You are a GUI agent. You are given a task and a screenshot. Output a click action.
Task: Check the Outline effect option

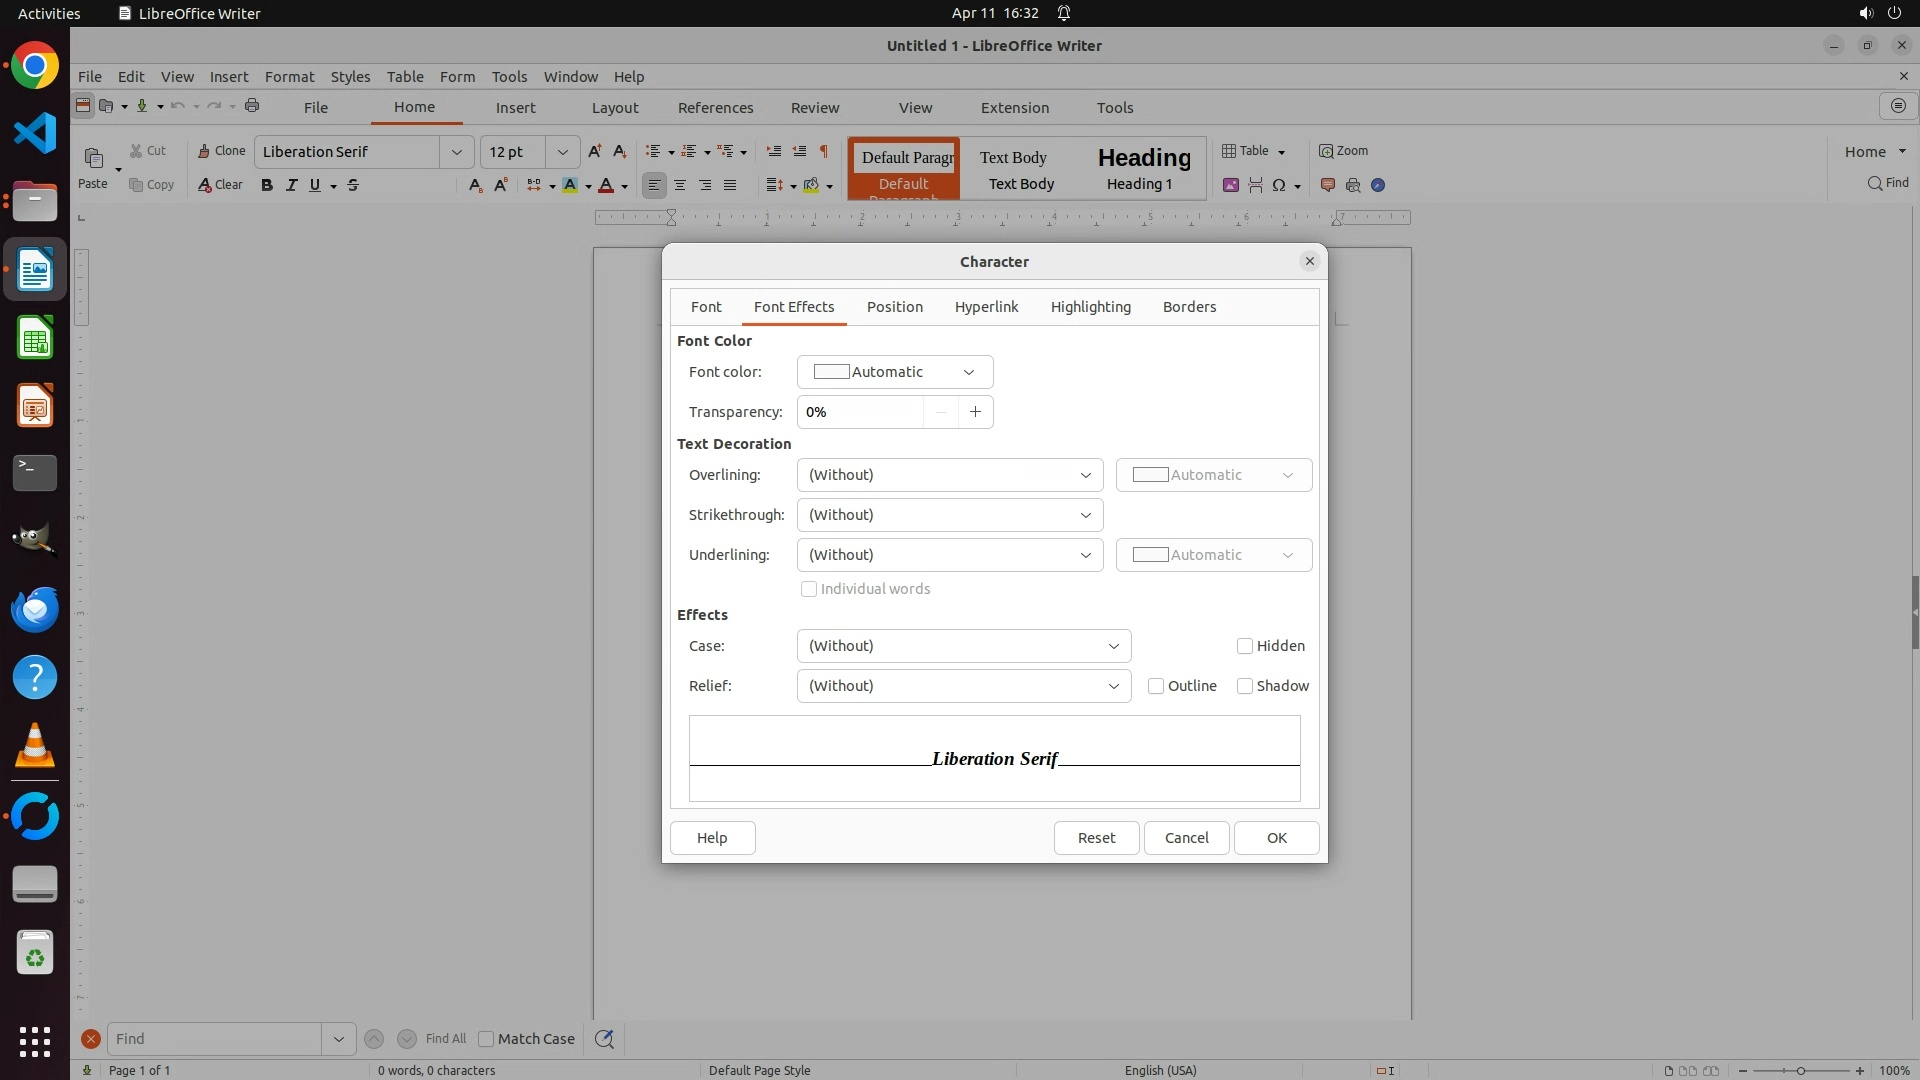1156,686
